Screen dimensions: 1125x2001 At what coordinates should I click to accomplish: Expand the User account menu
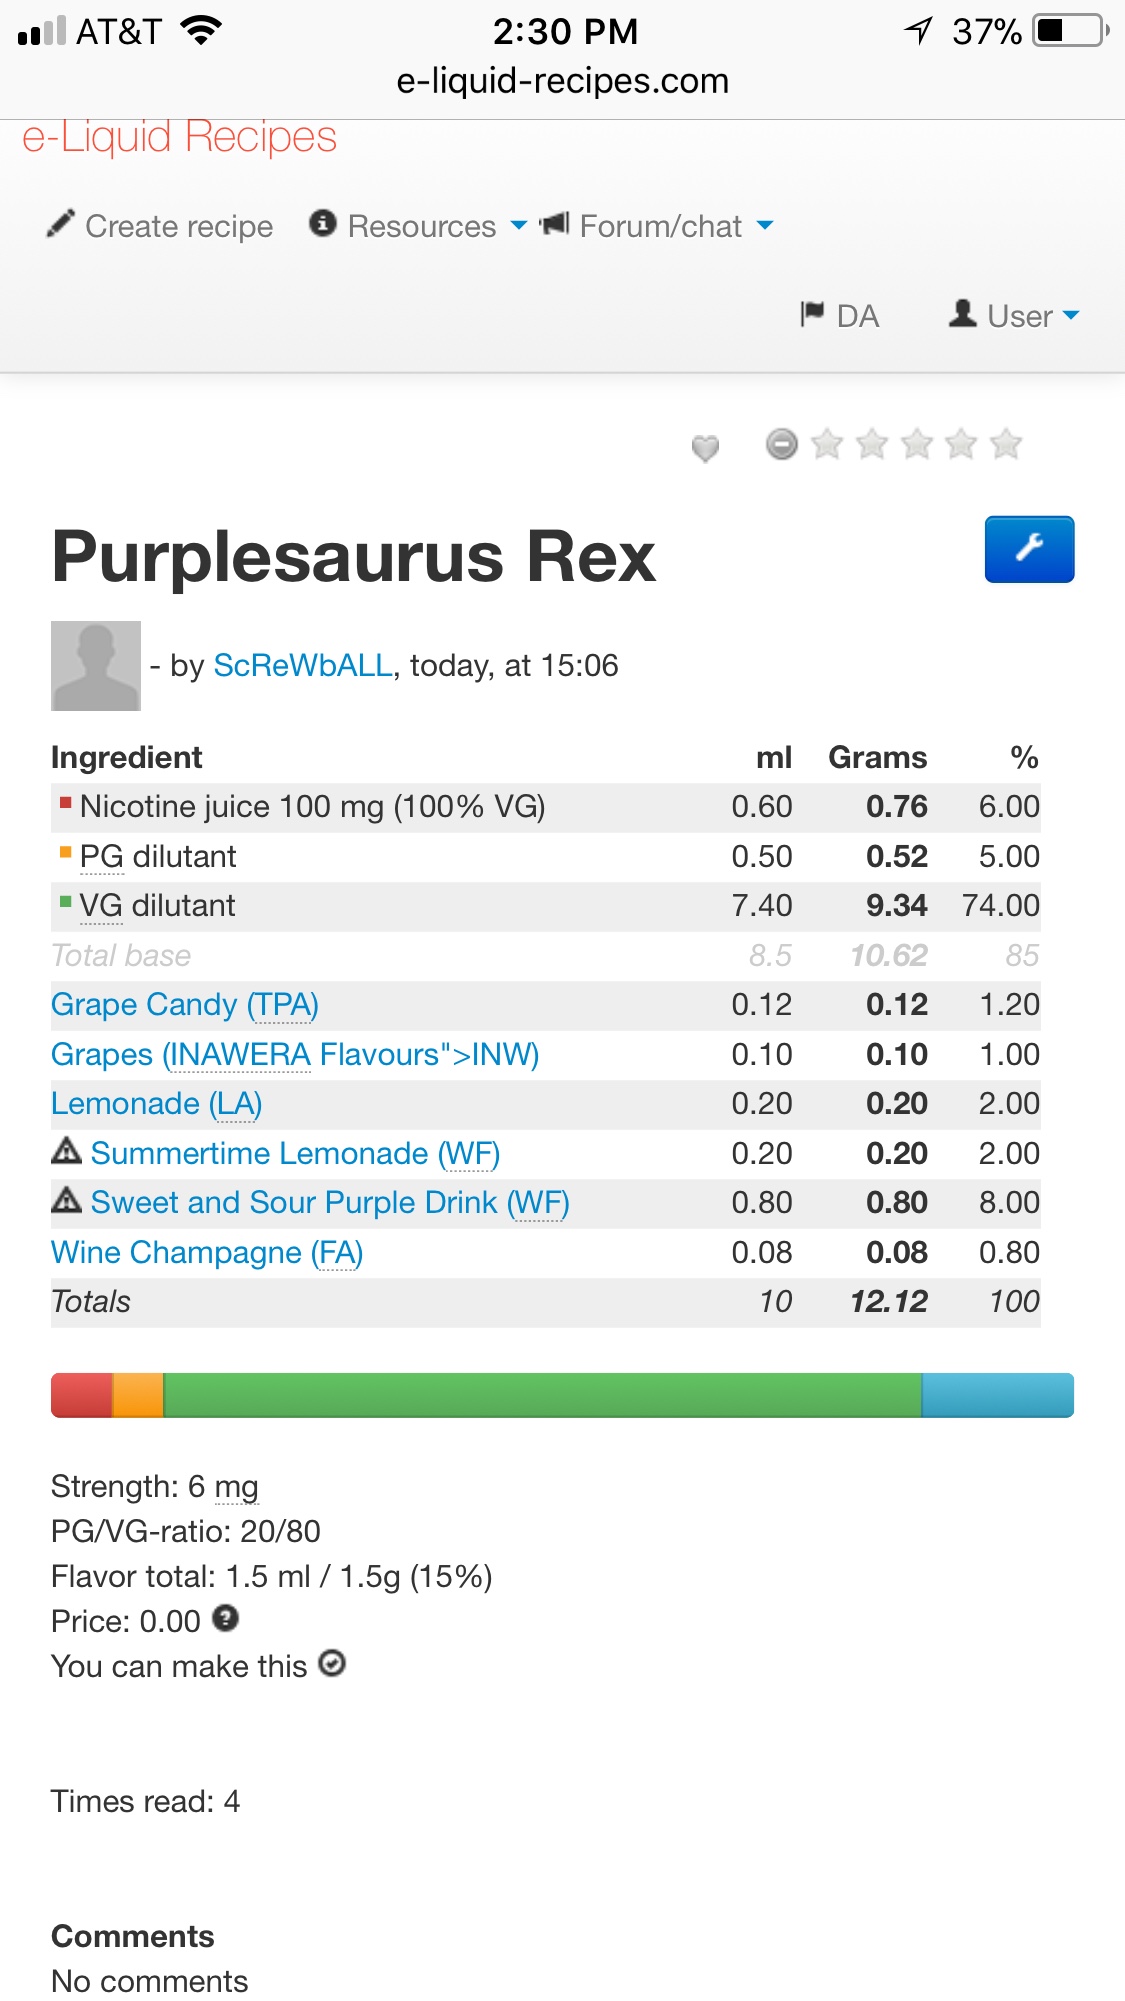click(x=1015, y=316)
